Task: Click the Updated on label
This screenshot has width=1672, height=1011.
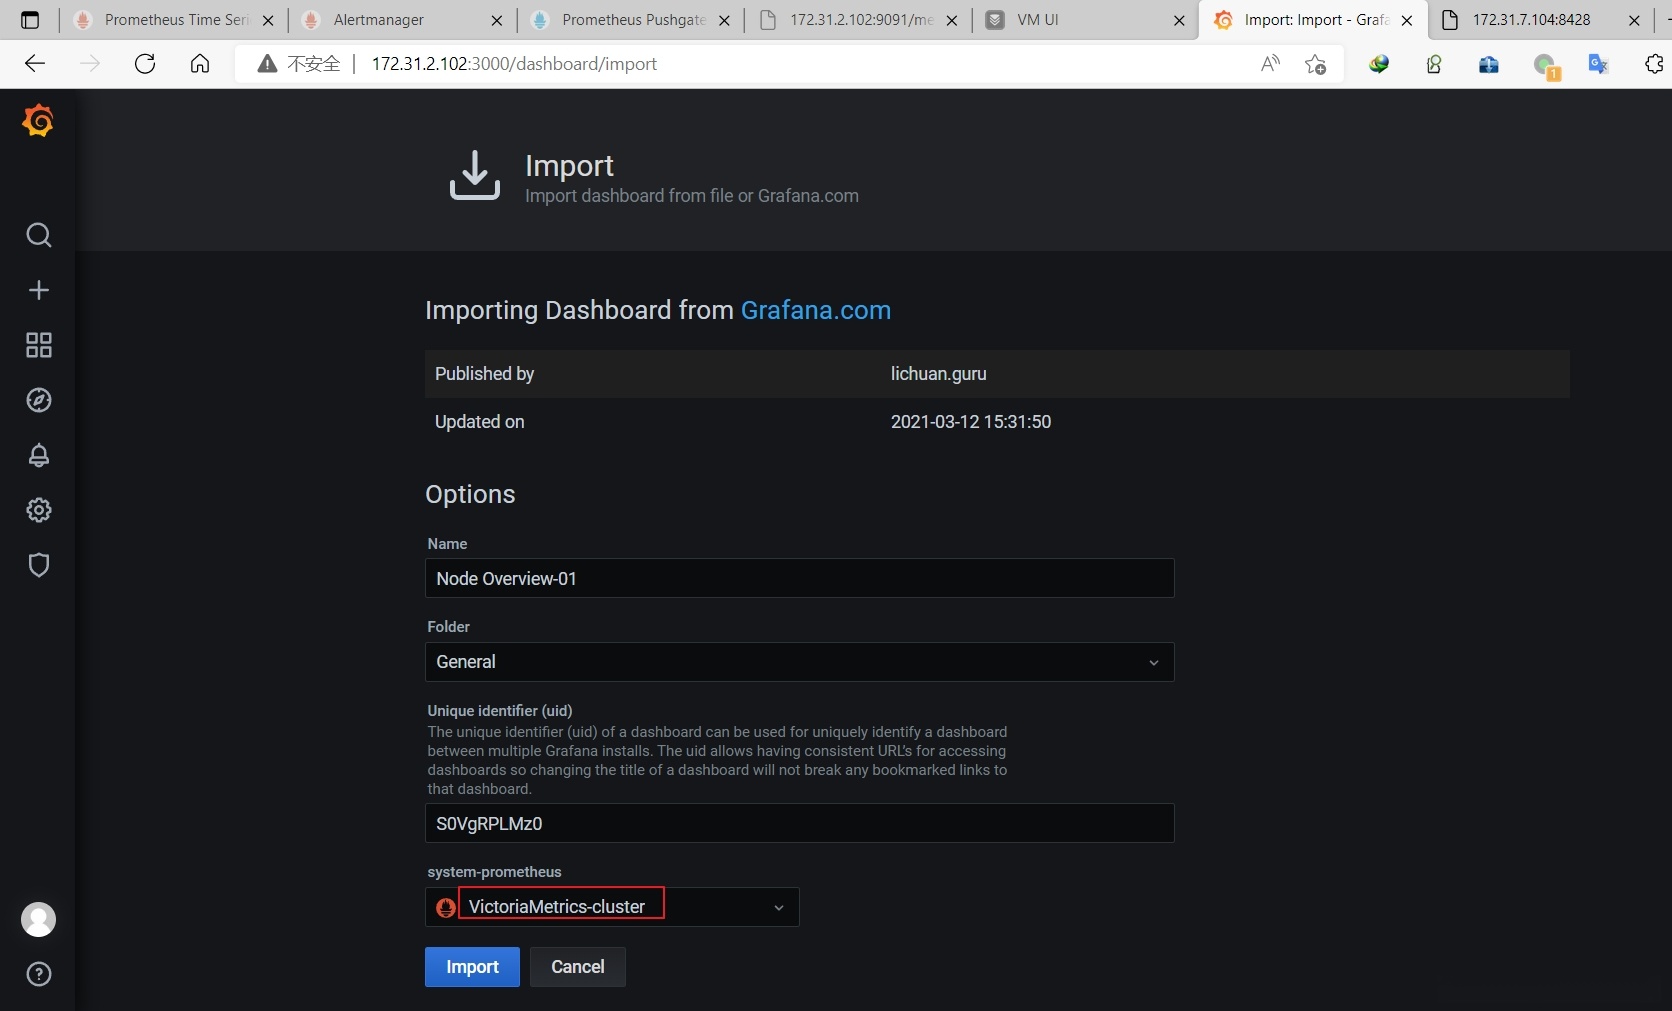Action: tap(479, 422)
